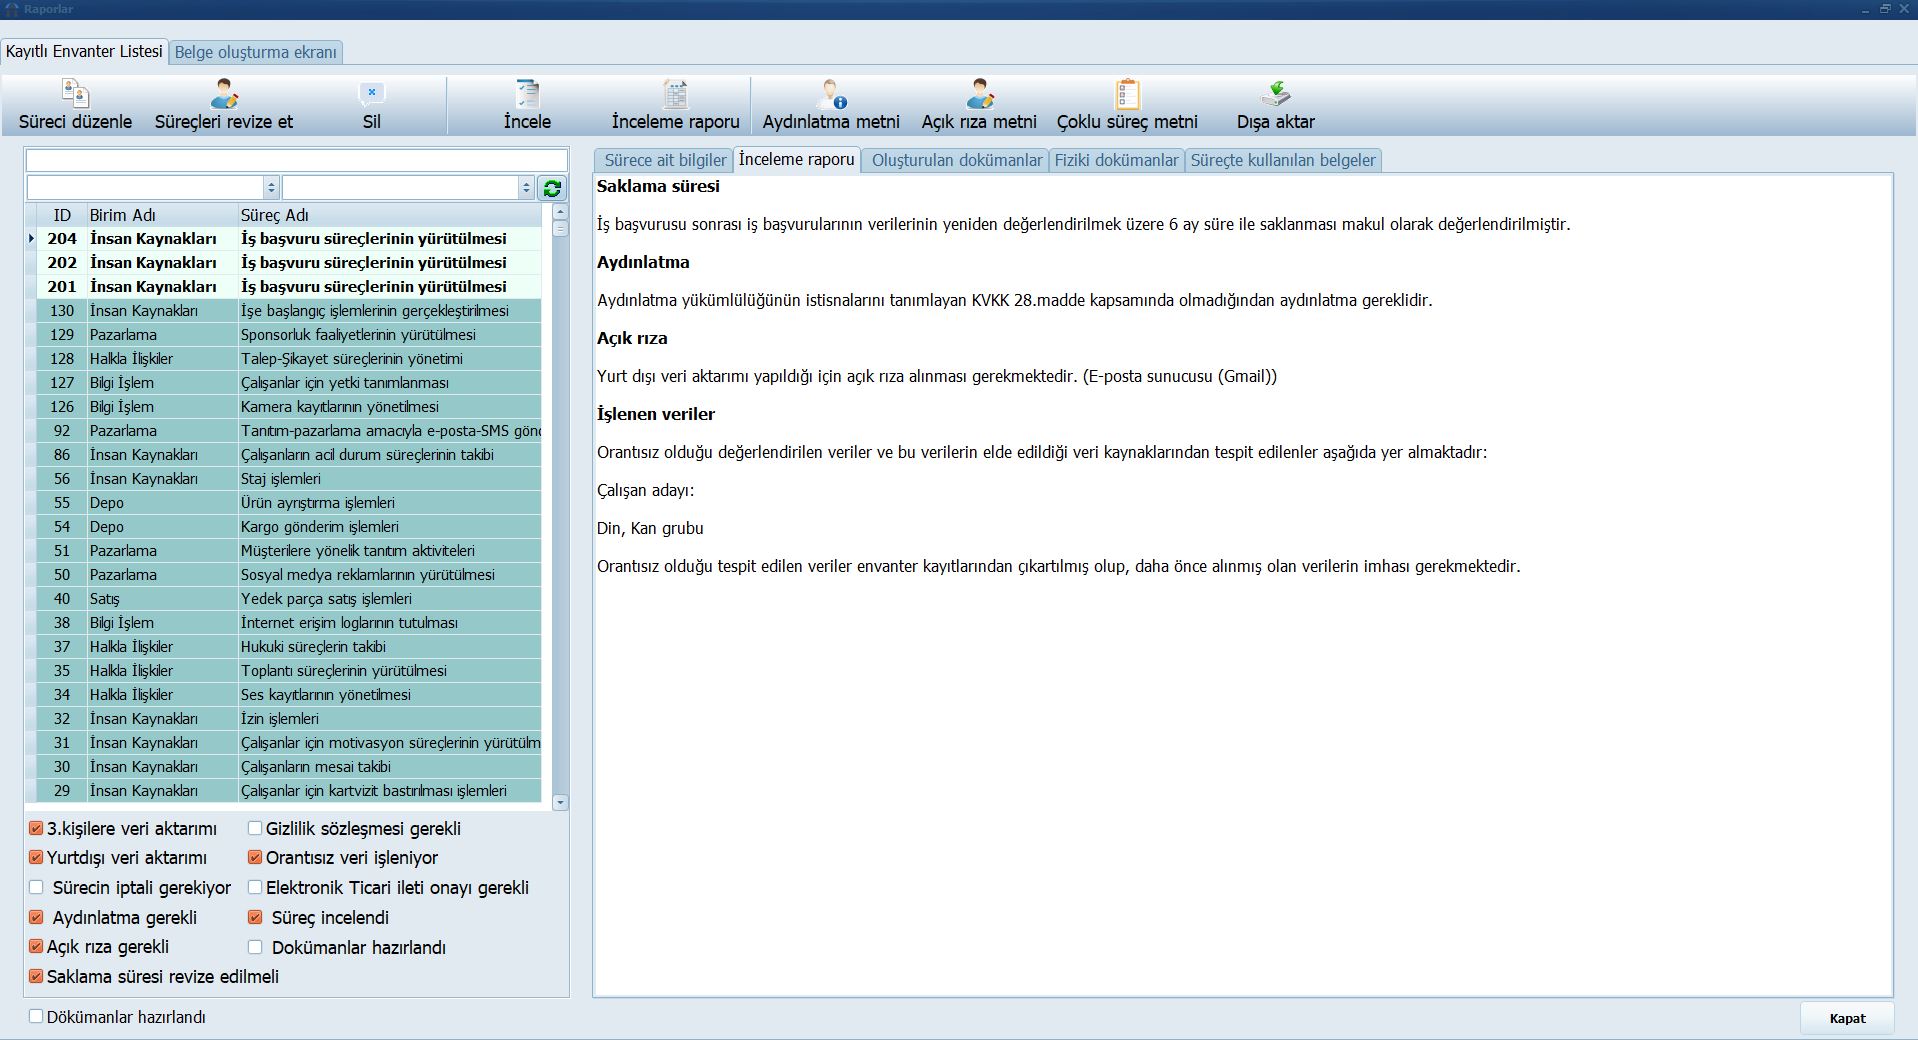1918x1040 pixels.
Task: Switch to Belge oluşturma ekranı tab
Action: coord(256,53)
